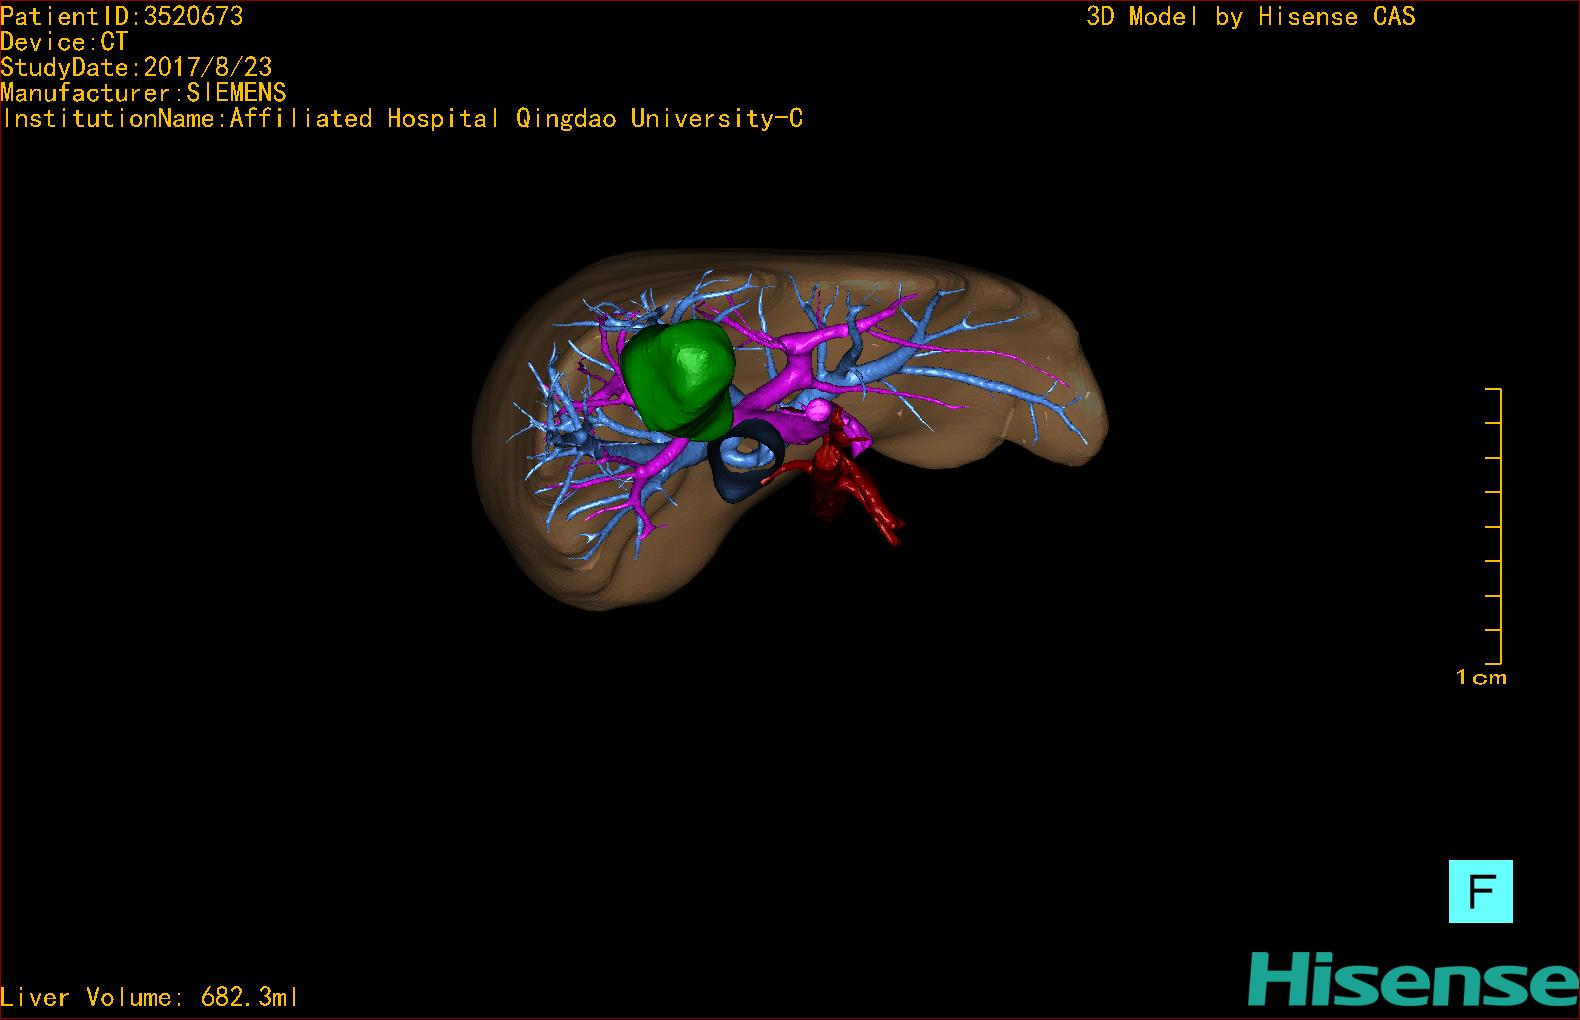This screenshot has width=1580, height=1020.
Task: Click the yellow scale ruler
Action: click(1494, 526)
